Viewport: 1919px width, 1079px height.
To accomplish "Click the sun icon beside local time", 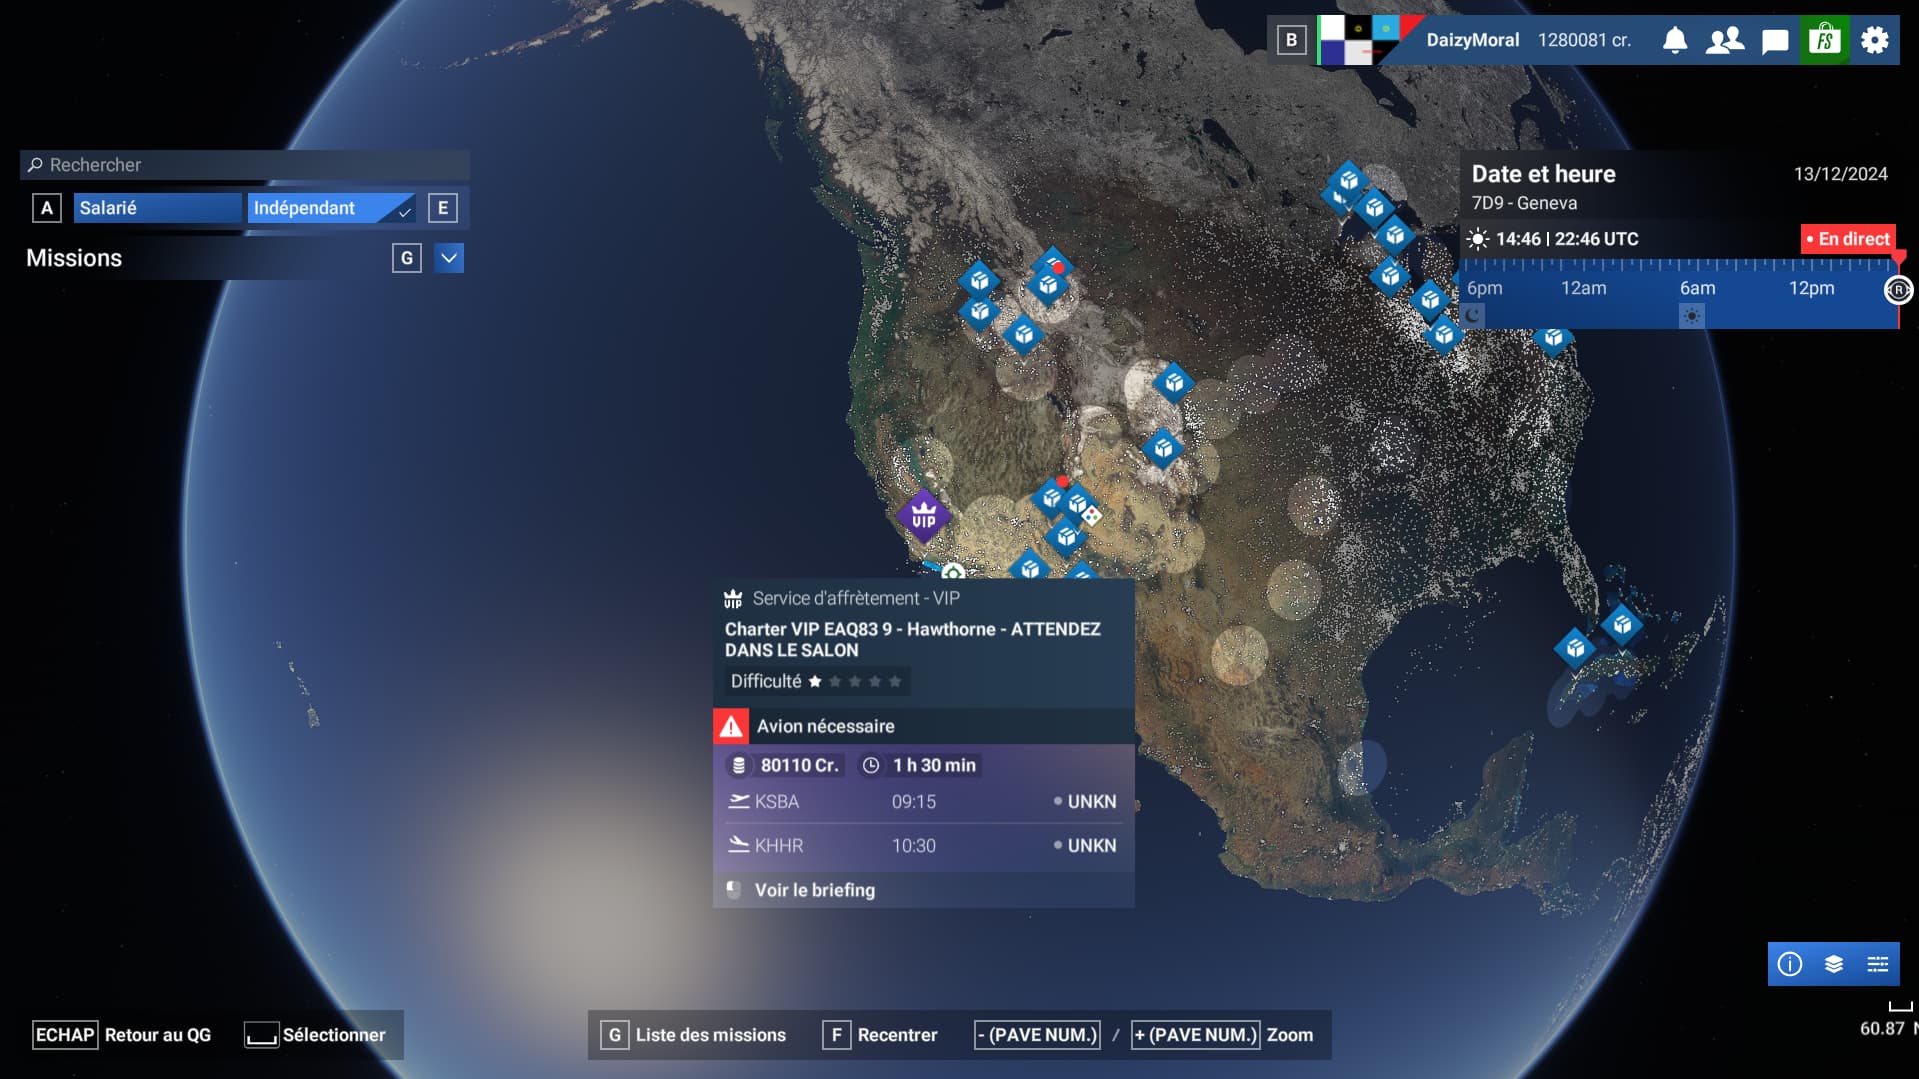I will (x=1477, y=239).
